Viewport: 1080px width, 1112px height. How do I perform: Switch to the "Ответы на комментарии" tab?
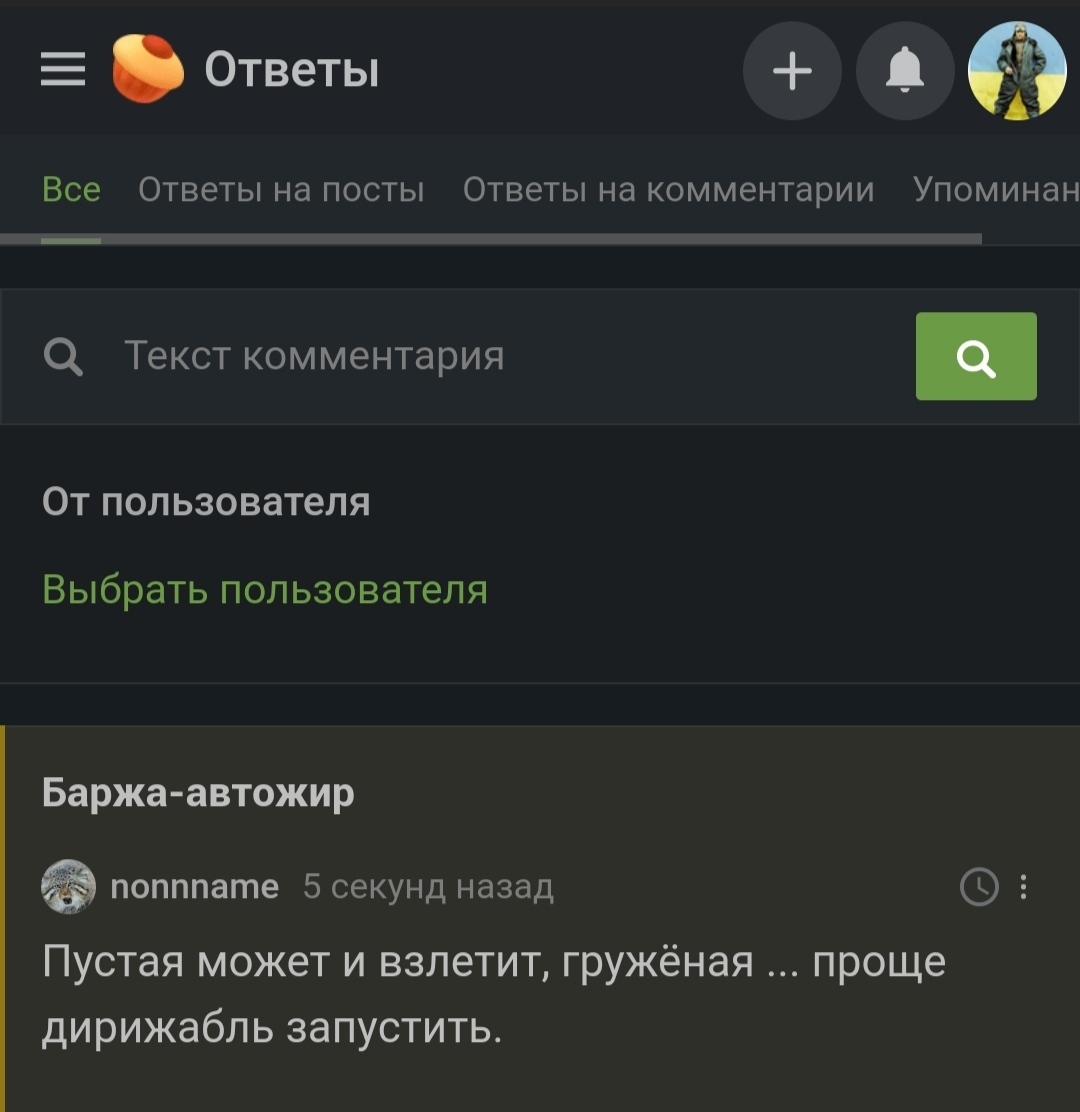tap(668, 189)
